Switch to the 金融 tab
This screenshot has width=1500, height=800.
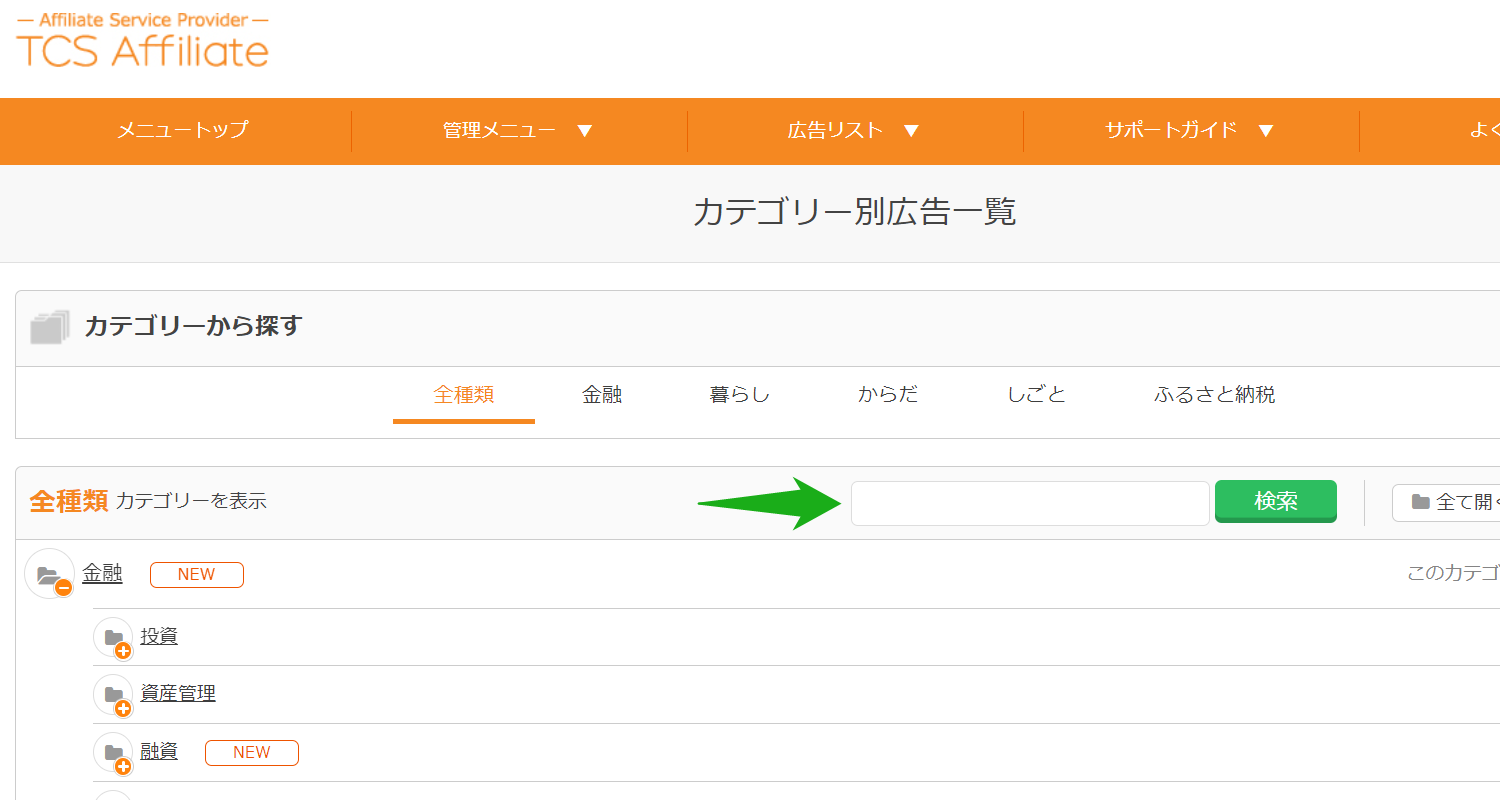coord(602,394)
